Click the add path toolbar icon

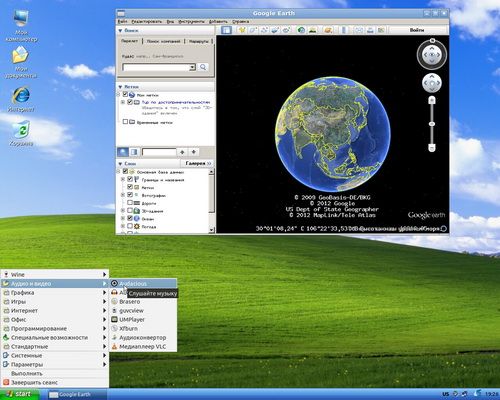(x=264, y=30)
